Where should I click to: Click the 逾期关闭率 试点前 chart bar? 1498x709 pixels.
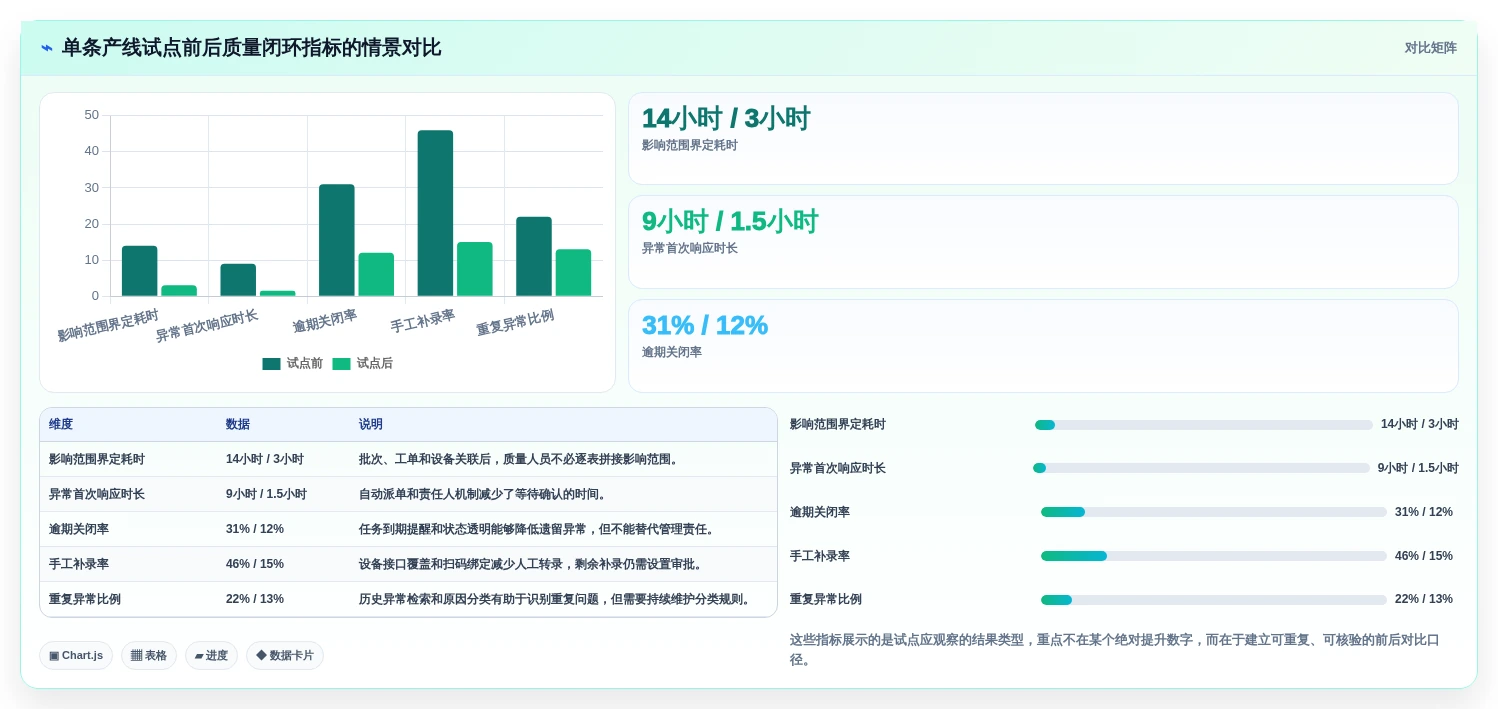337,240
